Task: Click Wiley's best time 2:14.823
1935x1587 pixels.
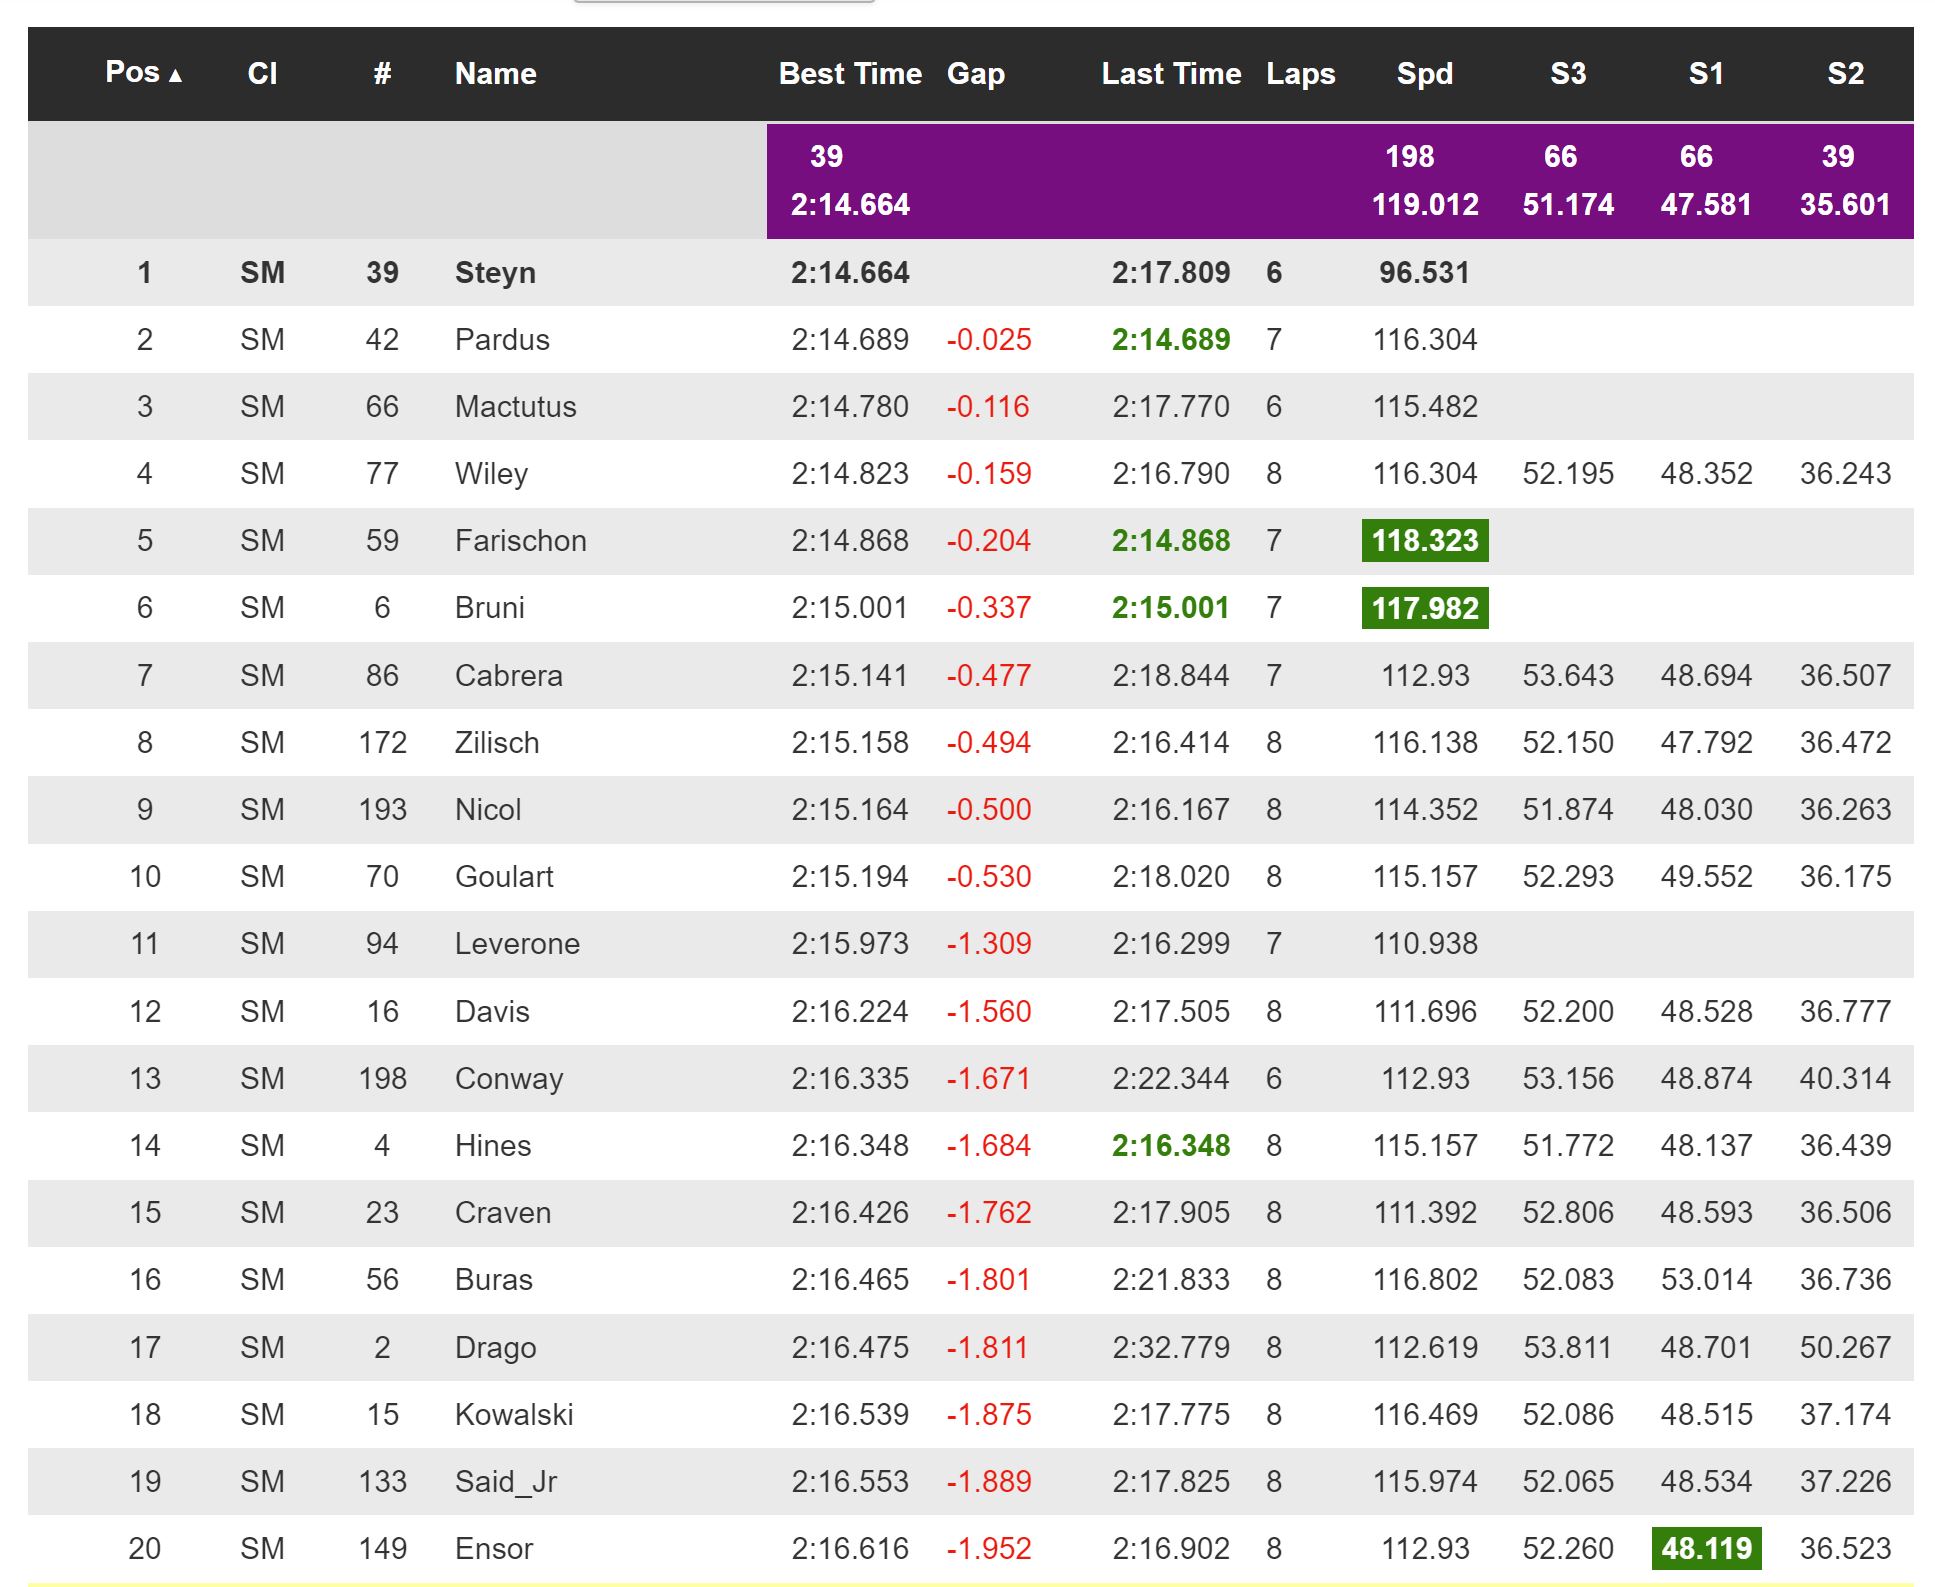Action: (850, 474)
